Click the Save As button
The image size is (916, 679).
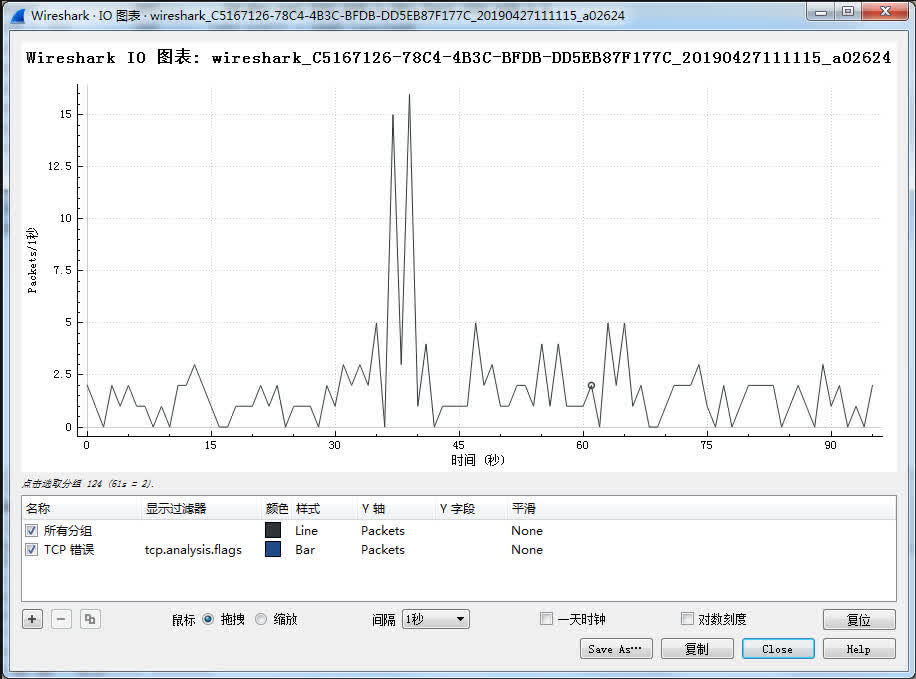click(616, 649)
